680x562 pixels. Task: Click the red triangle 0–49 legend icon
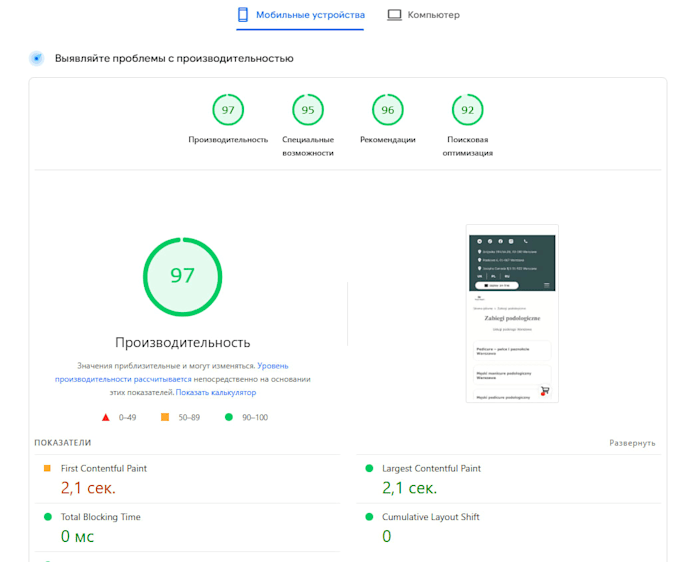[105, 418]
